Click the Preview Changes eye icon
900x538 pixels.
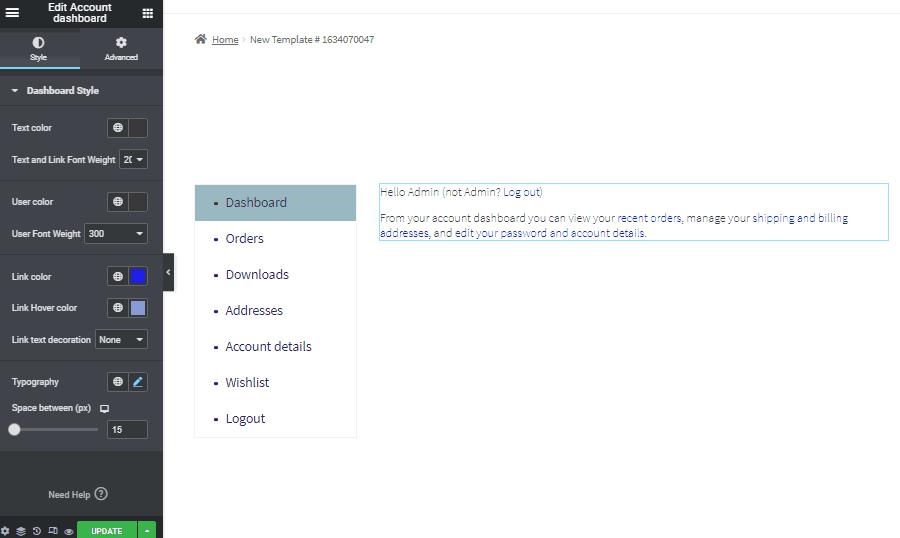pyautogui.click(x=69, y=532)
